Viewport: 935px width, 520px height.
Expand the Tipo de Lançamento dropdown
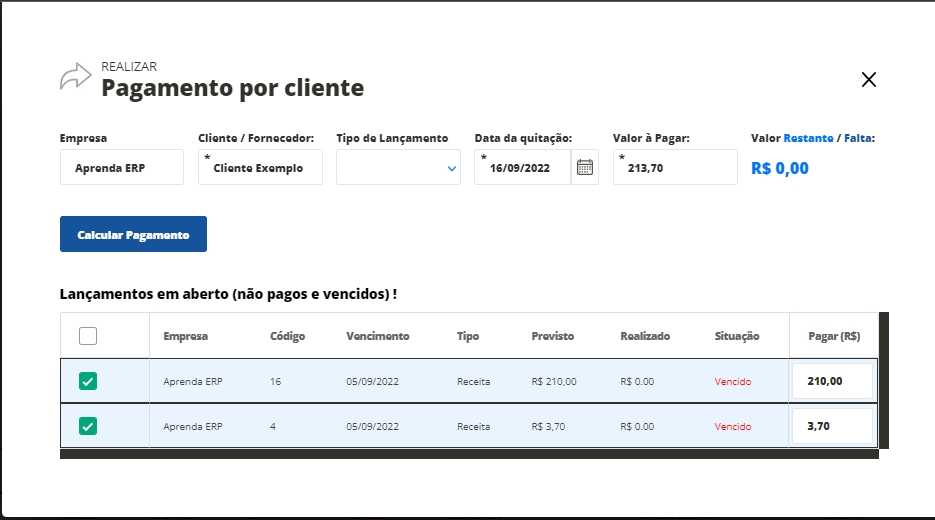(x=398, y=168)
